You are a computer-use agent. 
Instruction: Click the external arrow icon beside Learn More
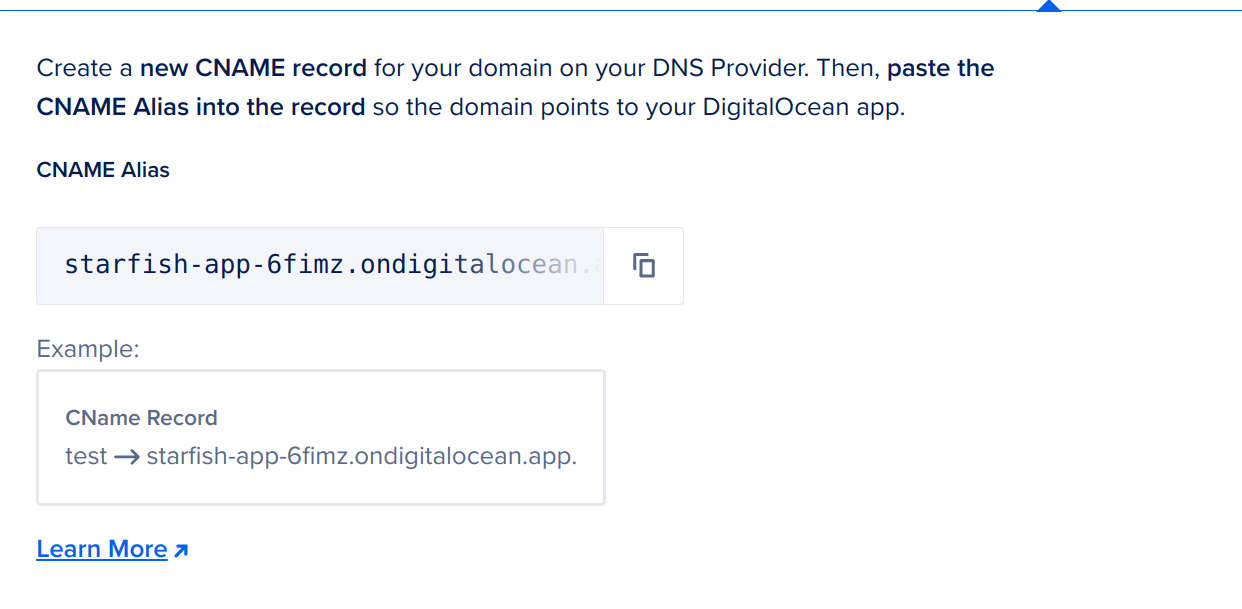[x=181, y=550]
